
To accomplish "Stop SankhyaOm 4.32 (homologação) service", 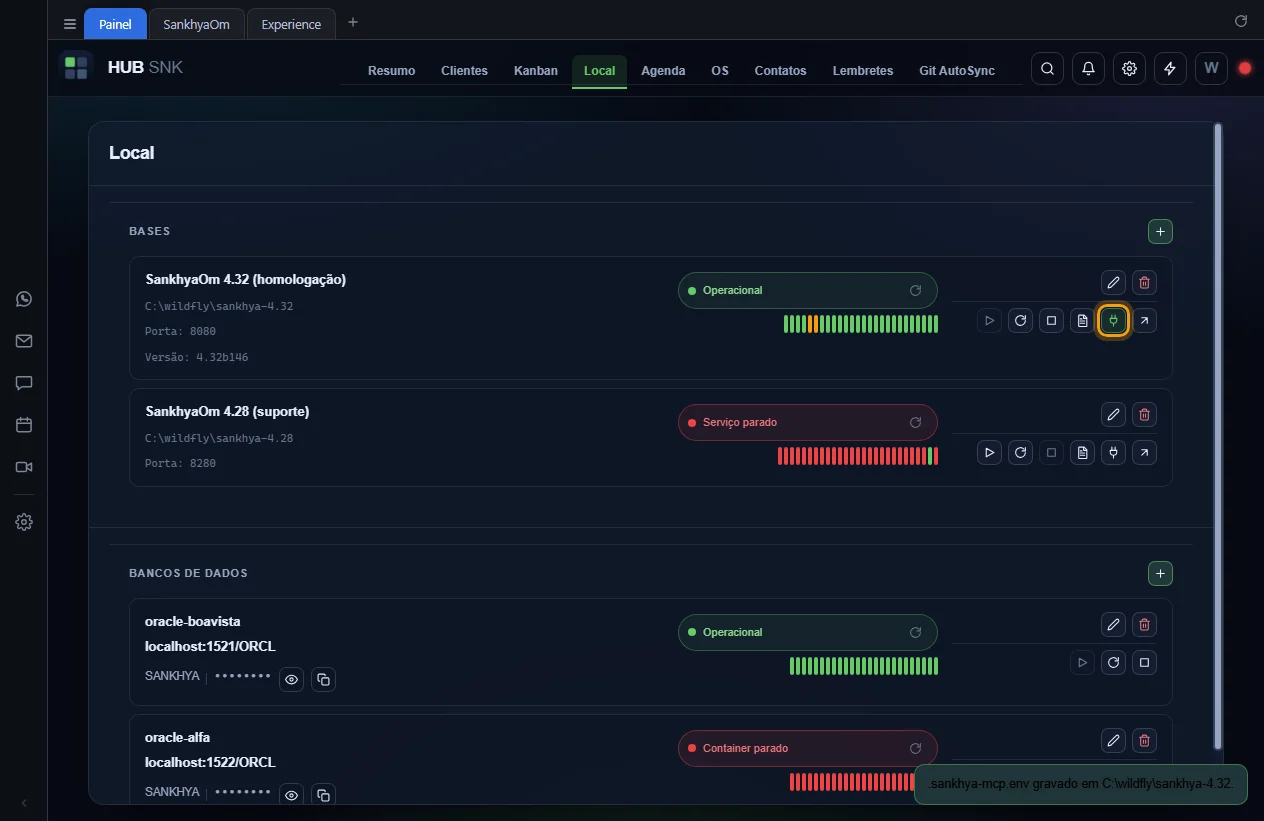I will click(x=1051, y=321).
